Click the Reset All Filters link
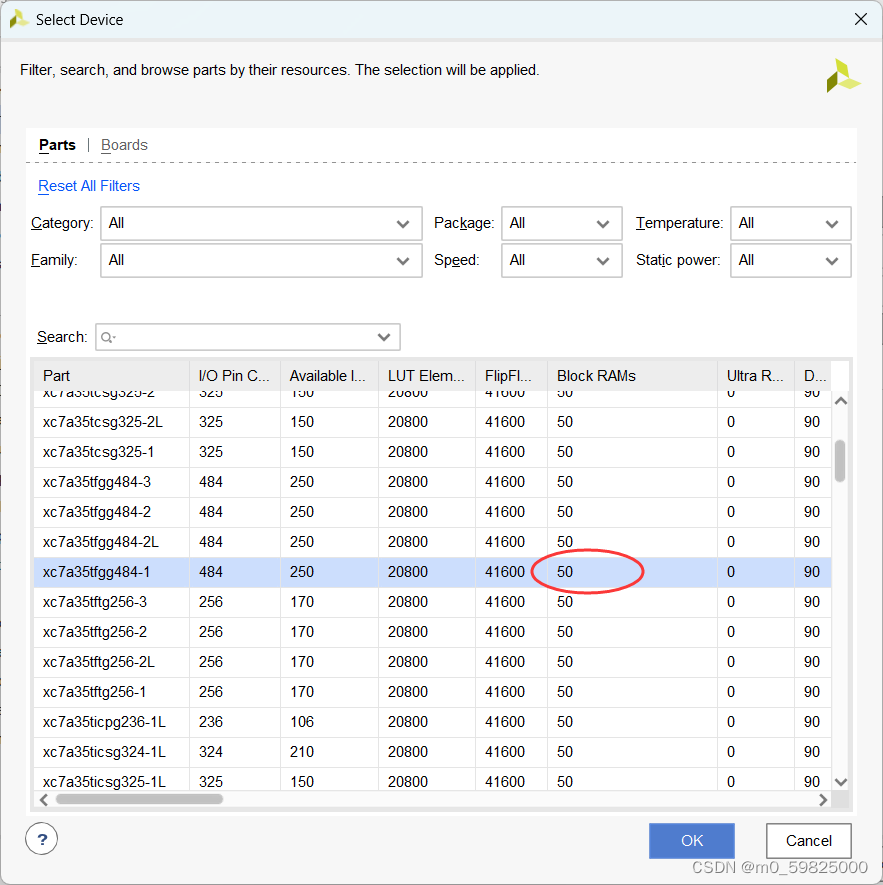 click(x=89, y=186)
